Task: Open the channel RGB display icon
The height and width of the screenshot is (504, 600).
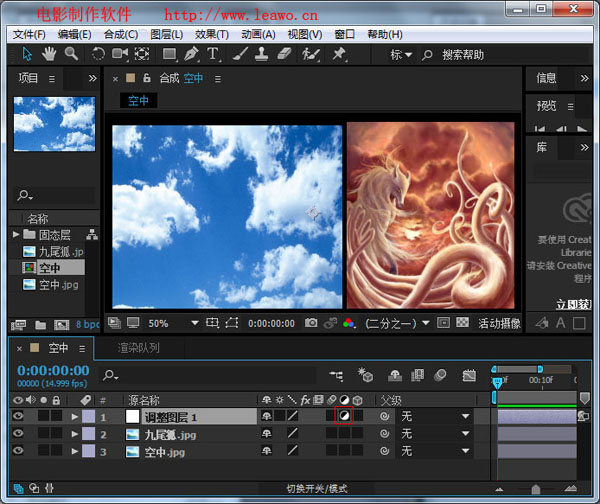Action: click(349, 323)
